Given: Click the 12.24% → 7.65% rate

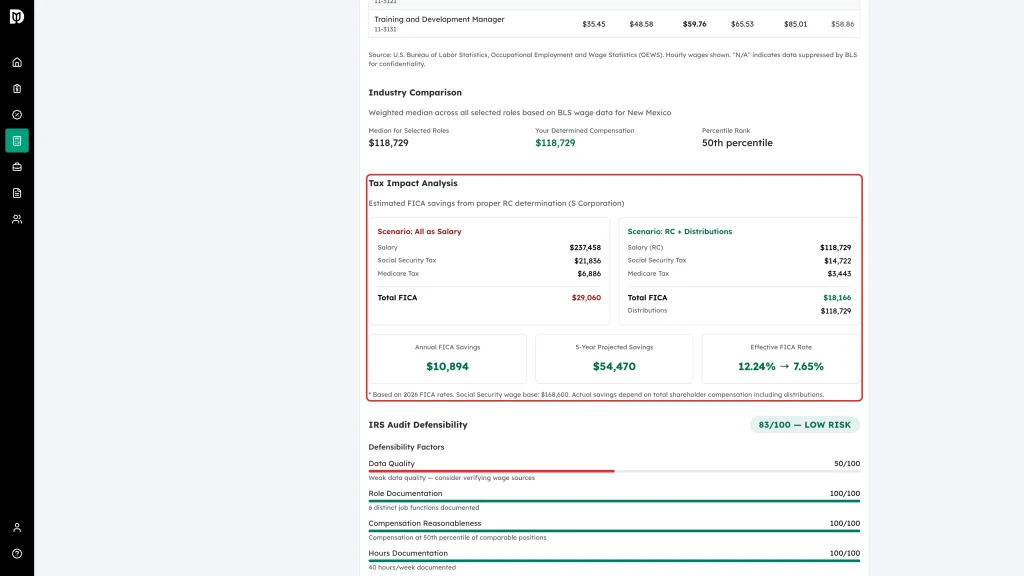Looking at the screenshot, I should point(780,366).
